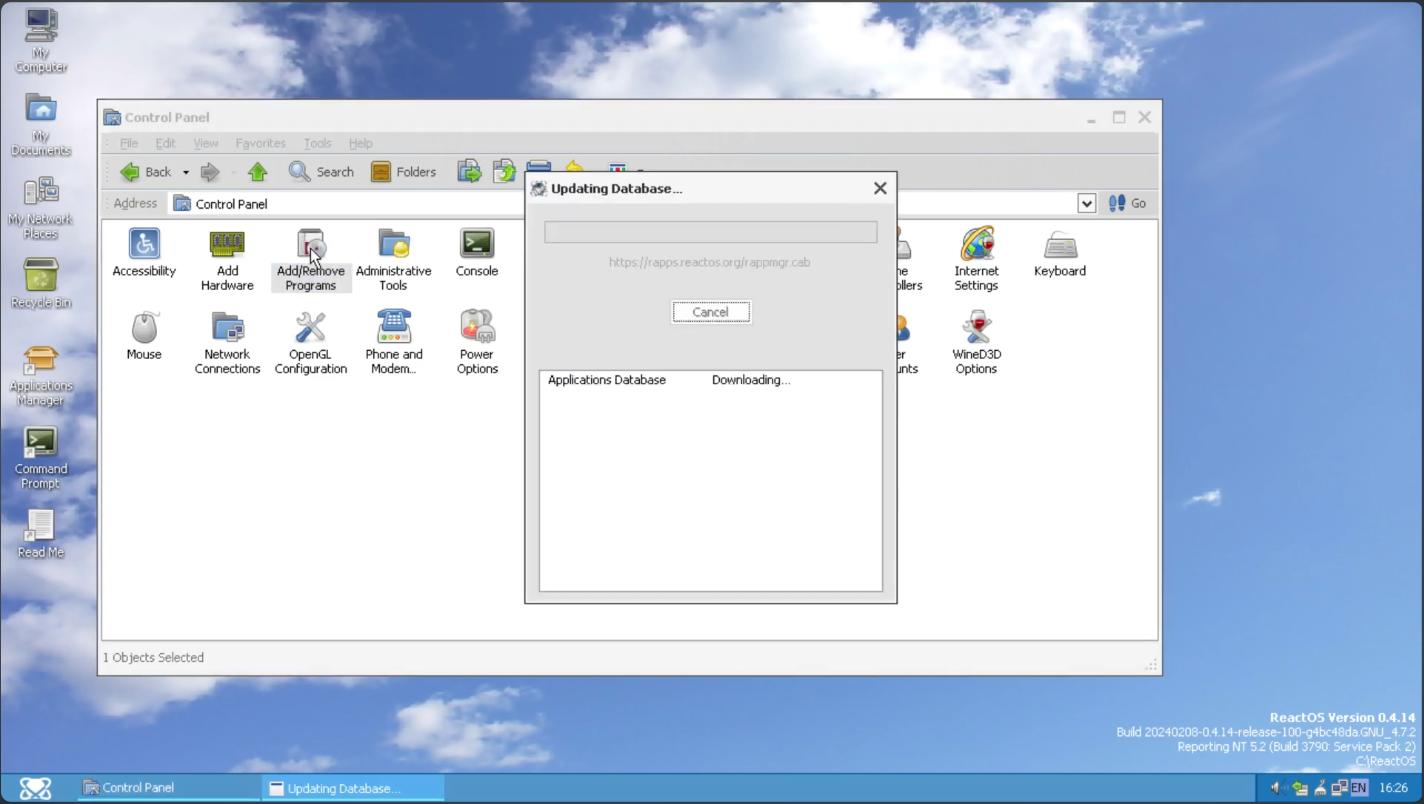Viewport: 1424px width, 804px height.
Task: Open the Favorites menu
Action: coord(260,143)
